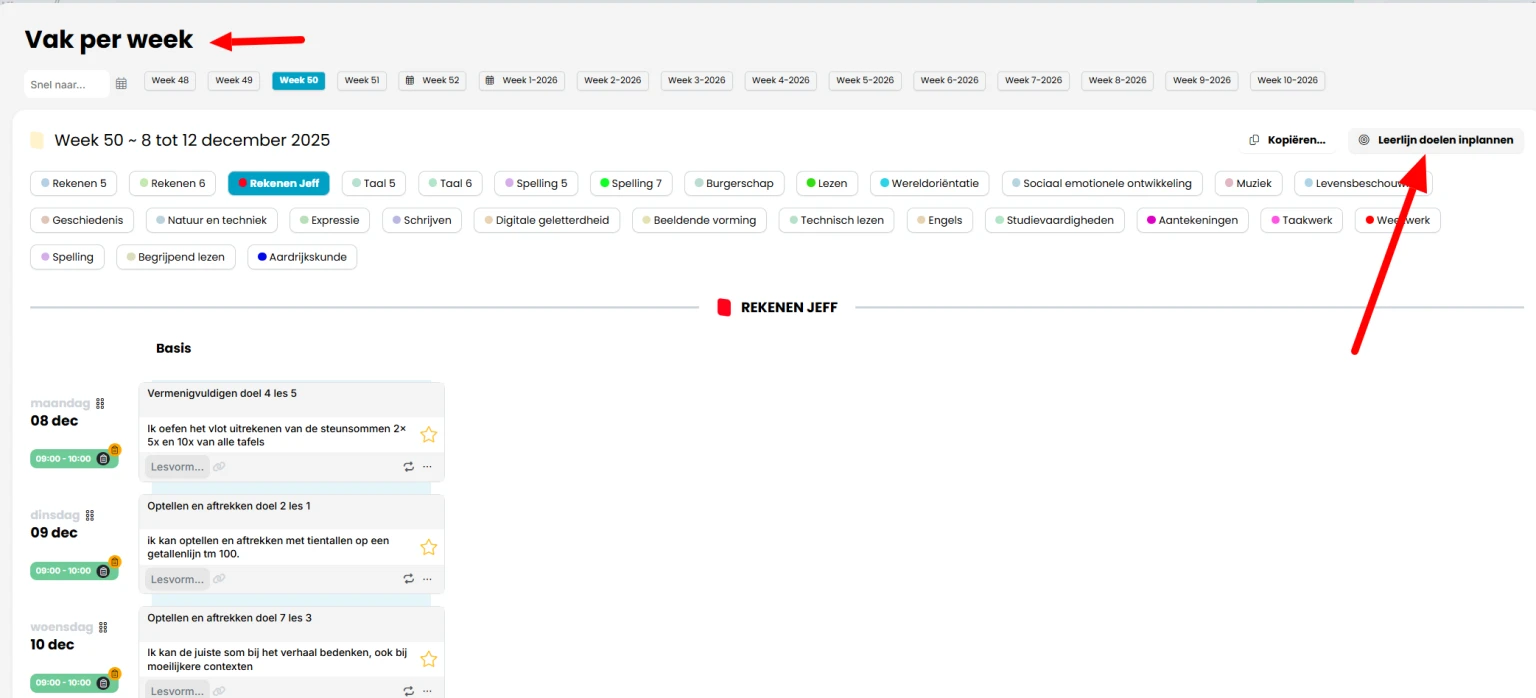Open Lesvorm selector on Tuesday's lesson card
Viewport: 1536px width, 698px height.
pyautogui.click(x=177, y=579)
